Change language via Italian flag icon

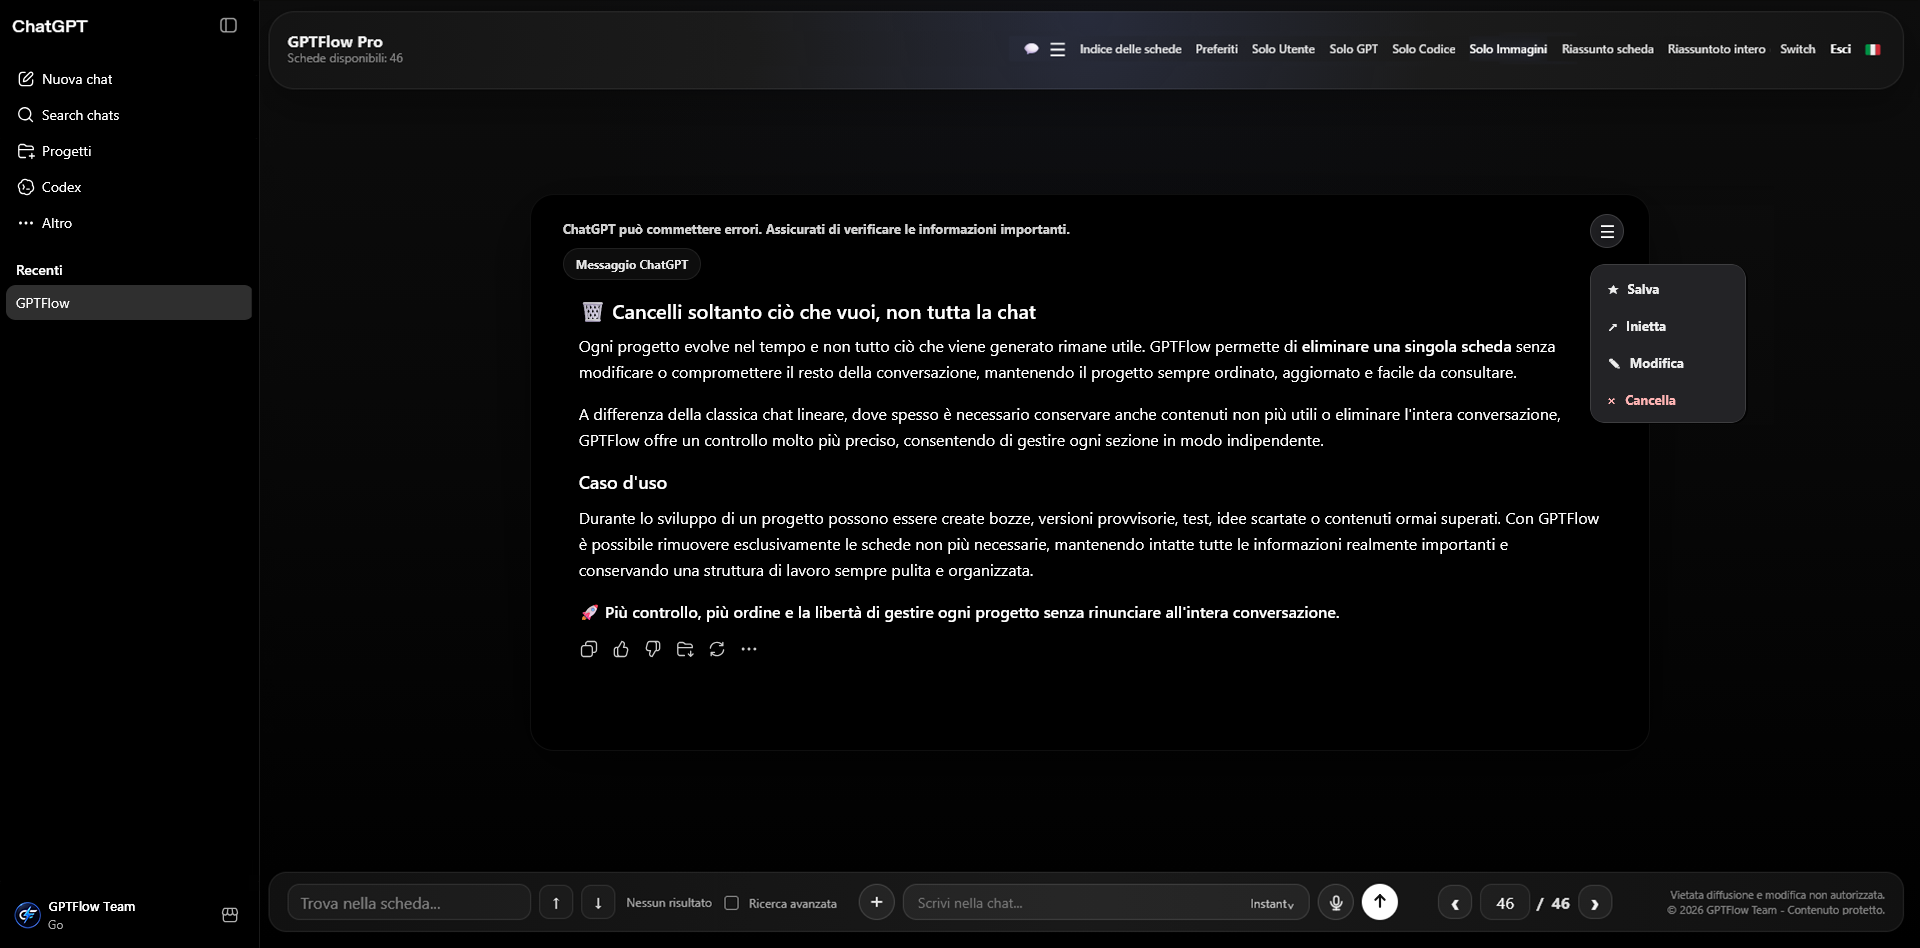point(1873,49)
